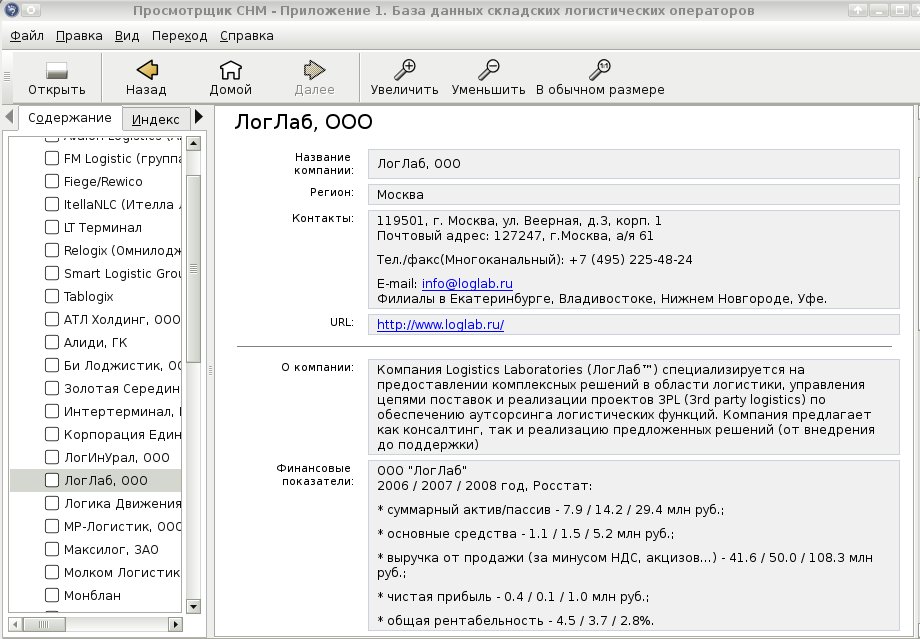Screen dimensions: 920x639
Task: Click the phone number +7 (495) 225-48-24
Action: coord(631,260)
